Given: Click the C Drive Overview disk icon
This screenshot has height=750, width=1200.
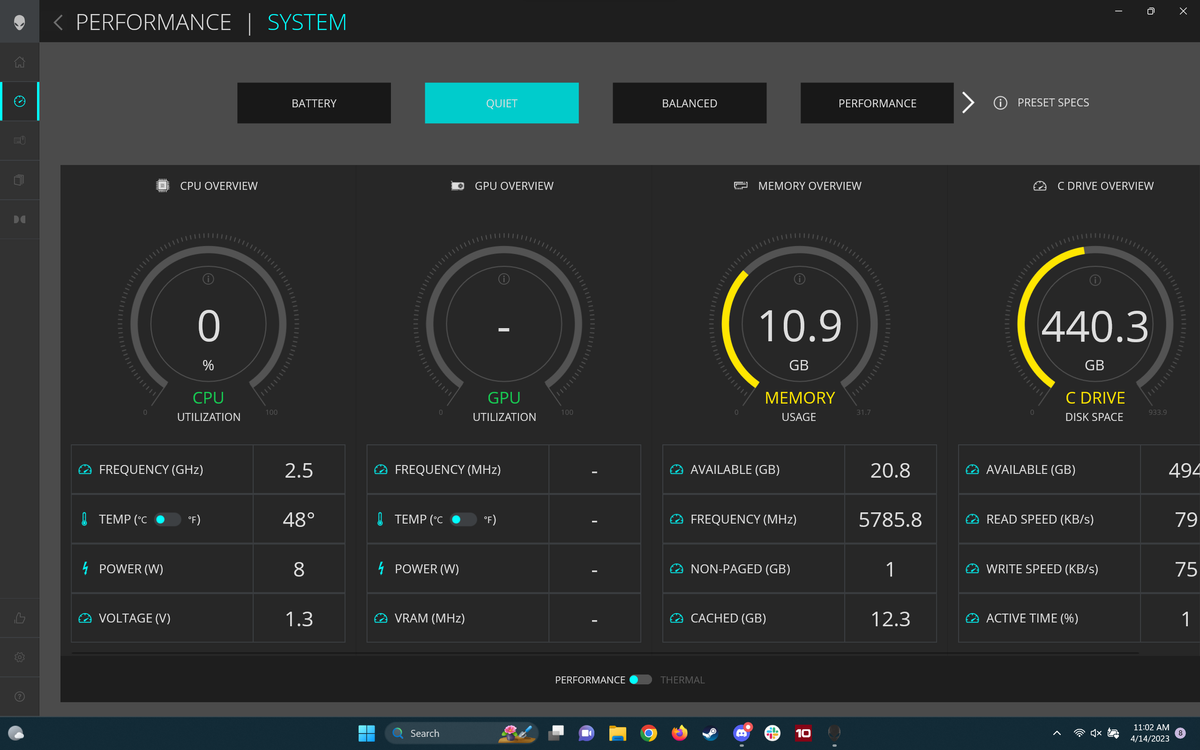Looking at the screenshot, I should [x=1040, y=186].
